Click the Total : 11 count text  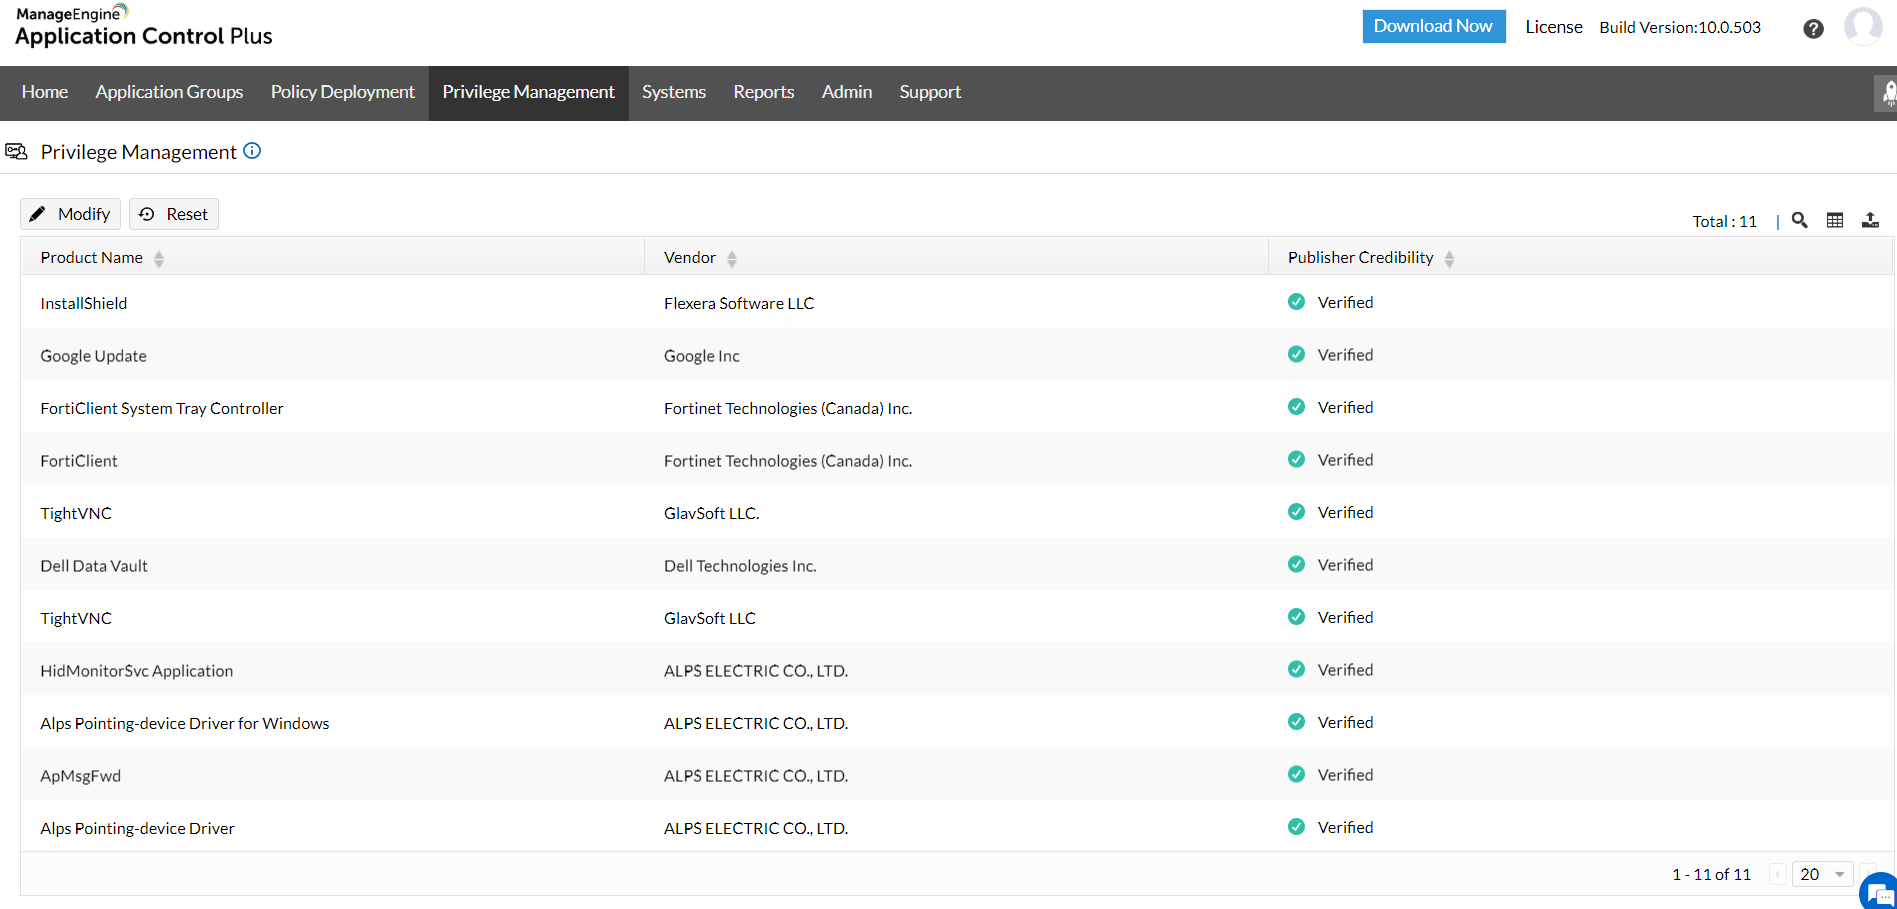pyautogui.click(x=1725, y=221)
